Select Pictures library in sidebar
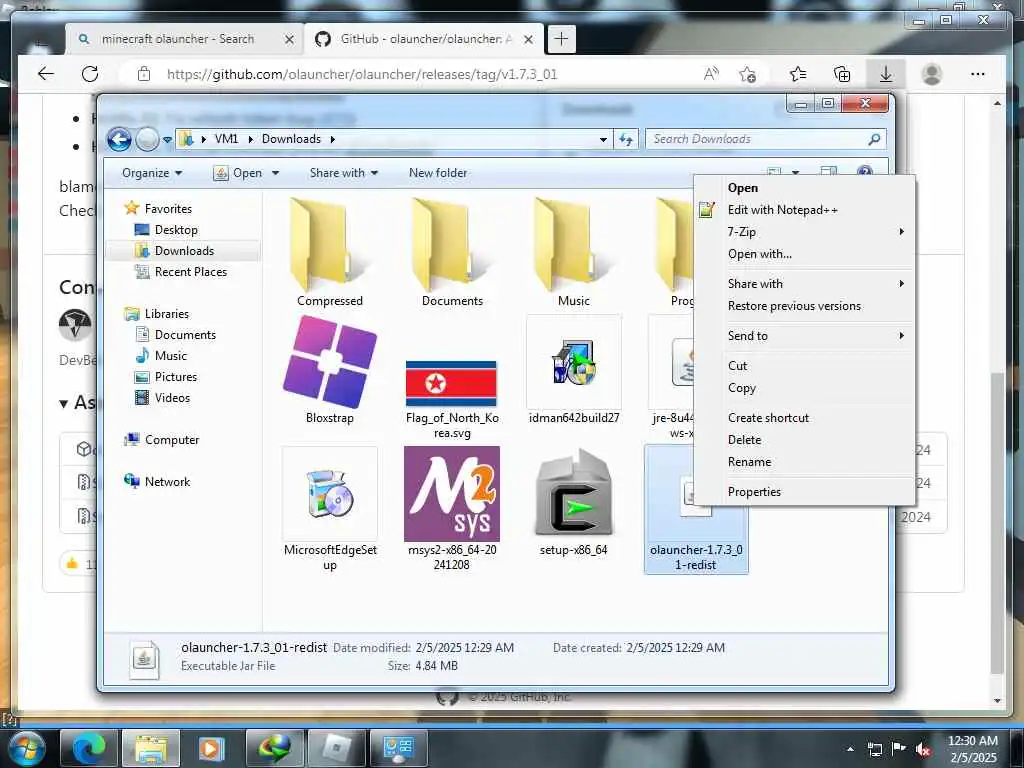 [165, 377]
